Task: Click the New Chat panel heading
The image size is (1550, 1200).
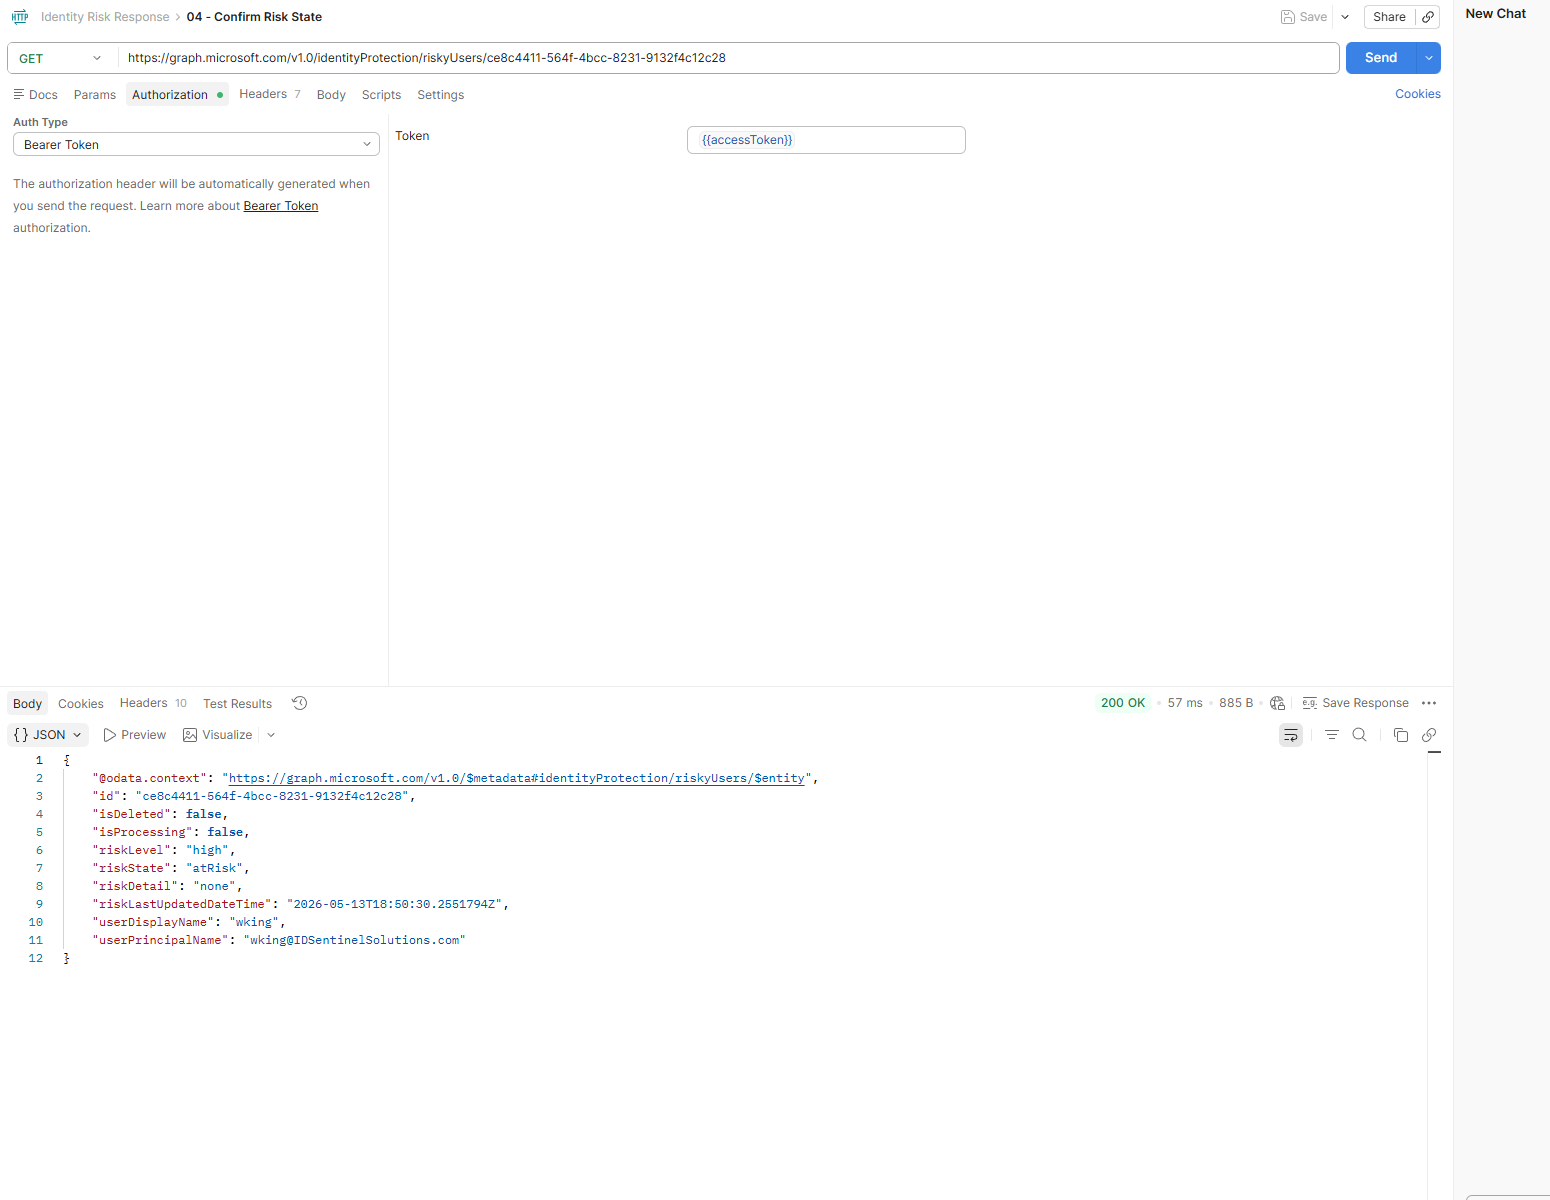Action: (x=1495, y=14)
